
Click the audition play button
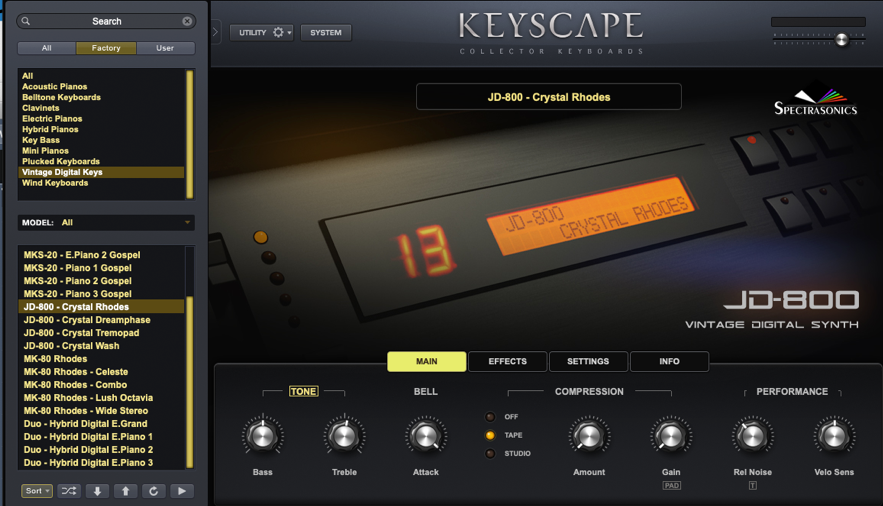click(181, 491)
